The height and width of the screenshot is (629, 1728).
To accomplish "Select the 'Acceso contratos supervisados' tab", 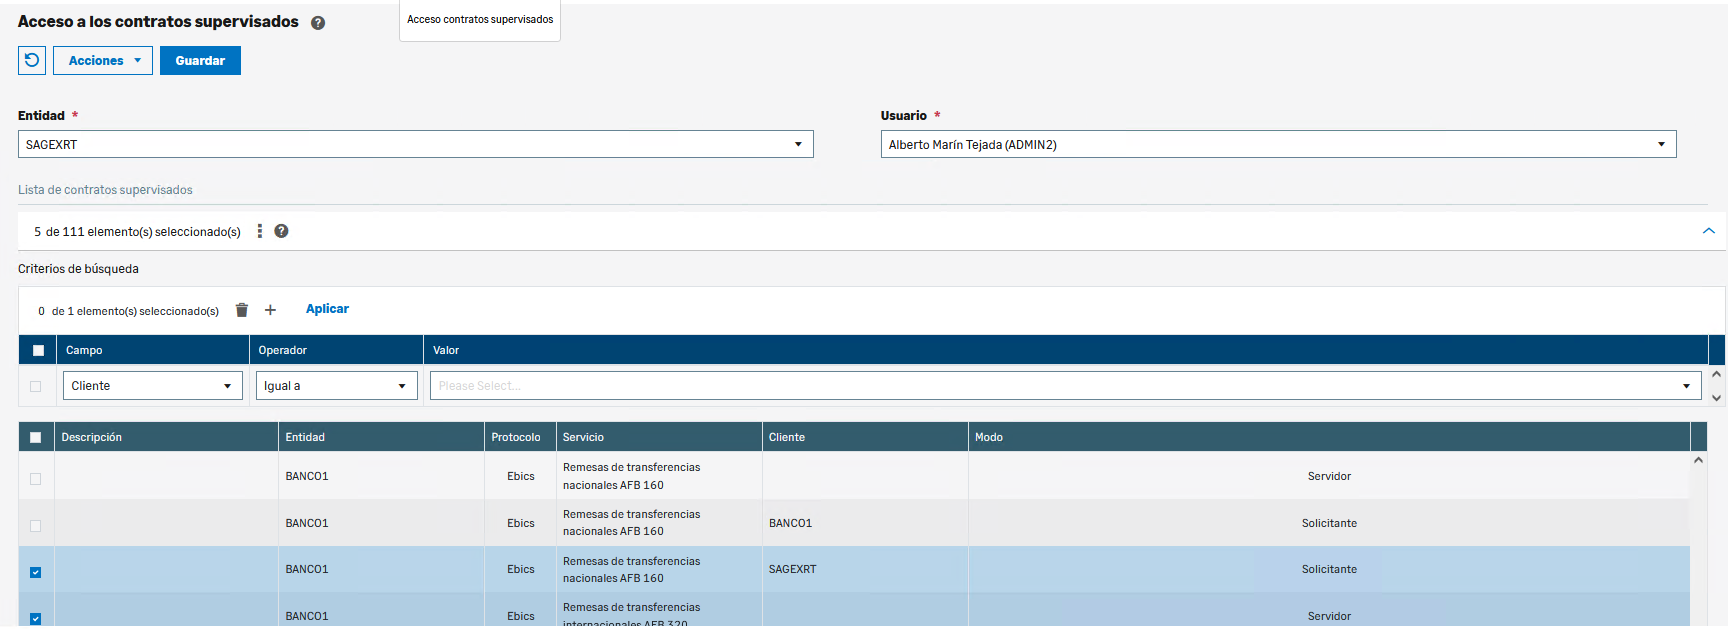I will point(480,20).
